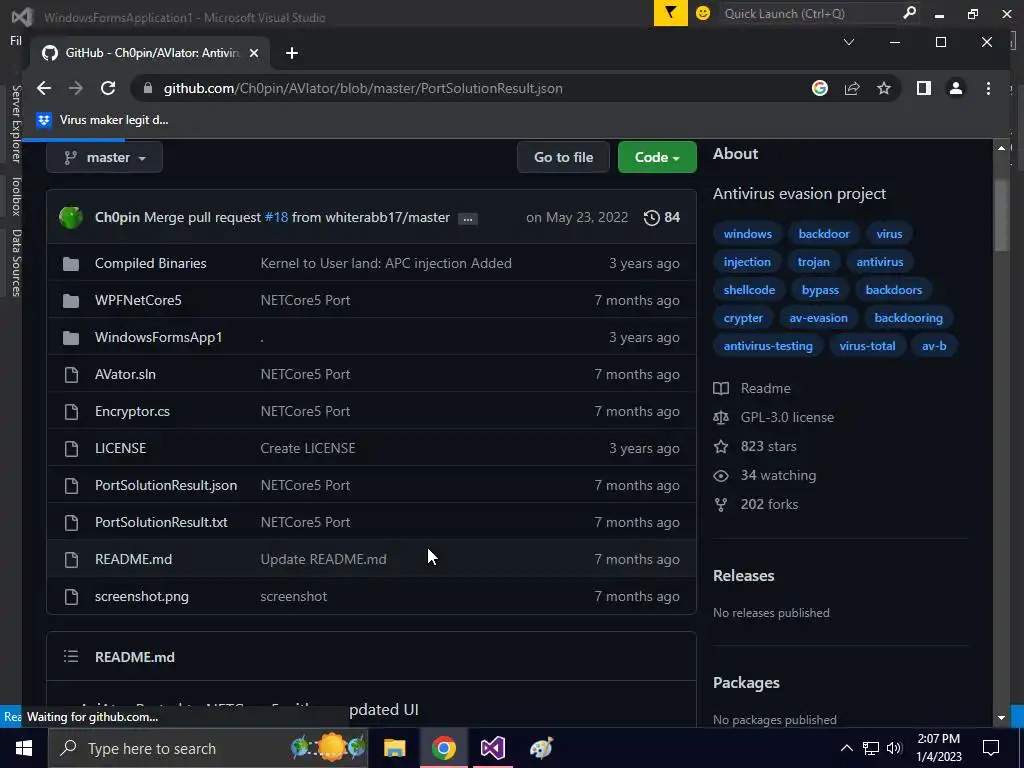Screen dimensions: 1024x768
Task: Reload the GitHub page
Action: pos(108,88)
